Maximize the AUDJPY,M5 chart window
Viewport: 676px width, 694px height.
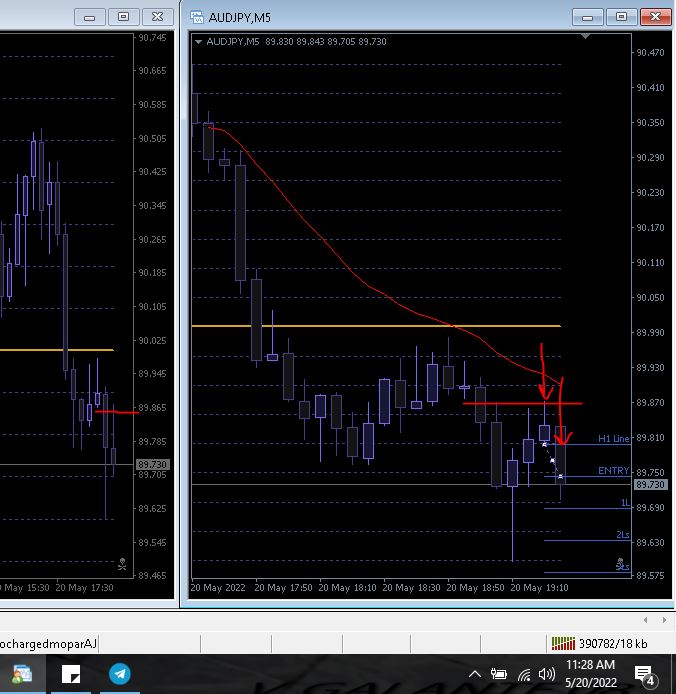(x=622, y=17)
